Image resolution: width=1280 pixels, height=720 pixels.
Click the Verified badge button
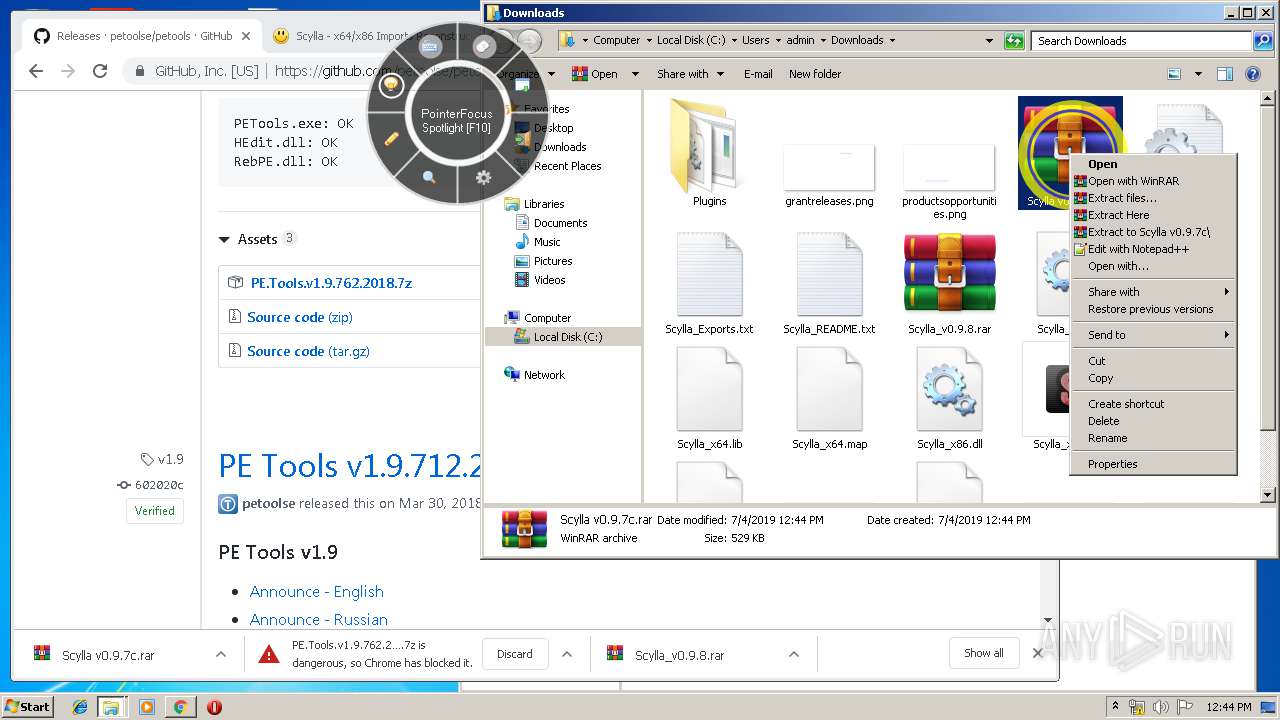coord(155,511)
